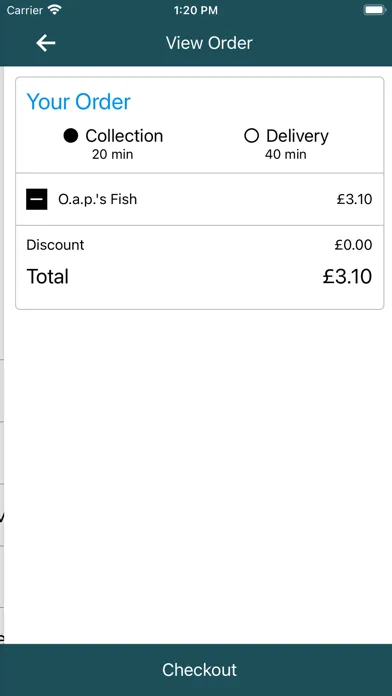Click the 20 min collection time

[113, 154]
